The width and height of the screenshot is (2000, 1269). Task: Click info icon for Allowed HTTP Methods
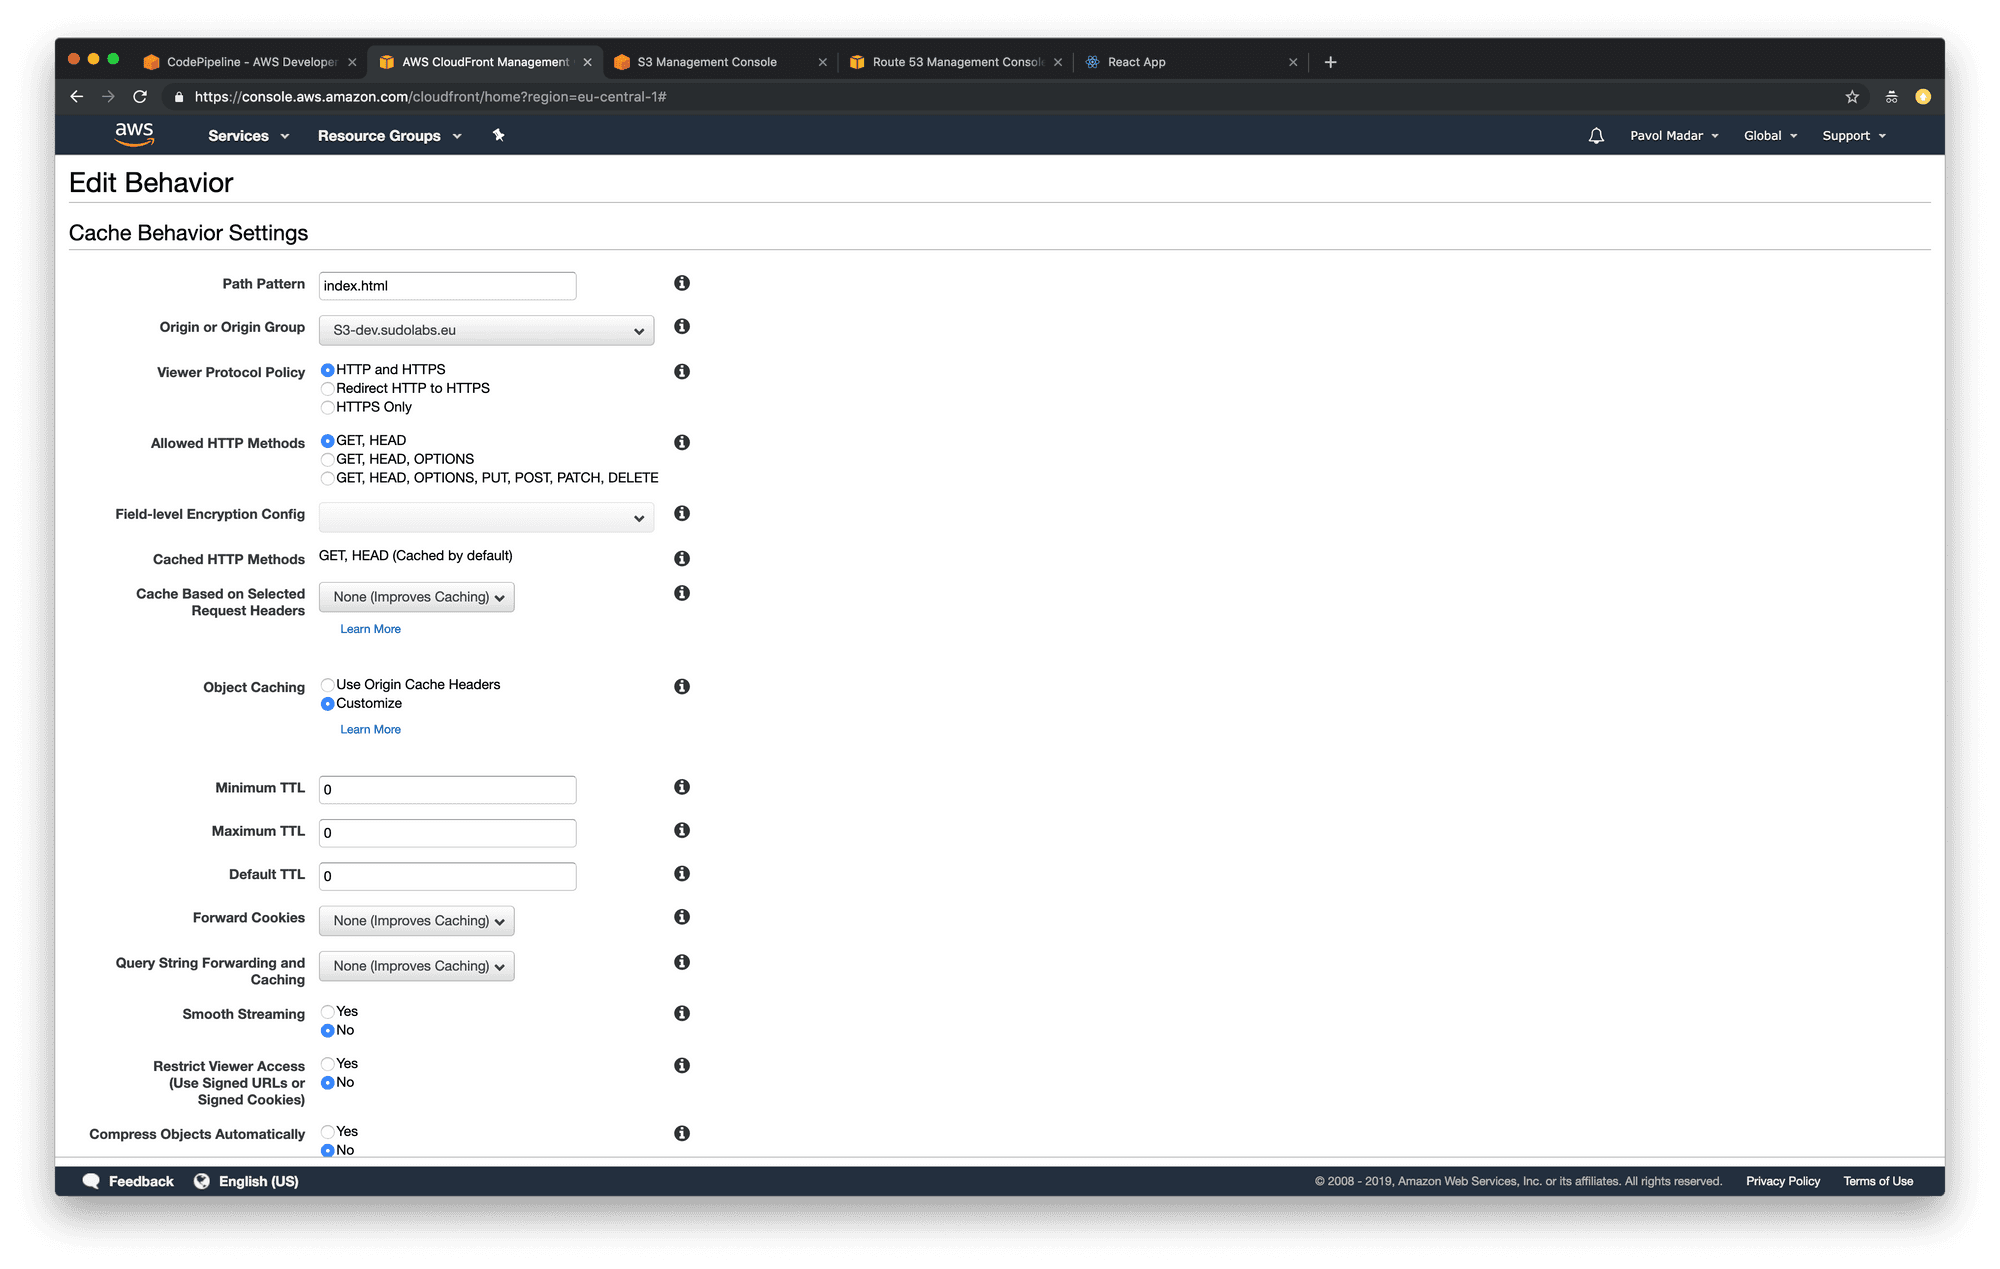click(682, 442)
